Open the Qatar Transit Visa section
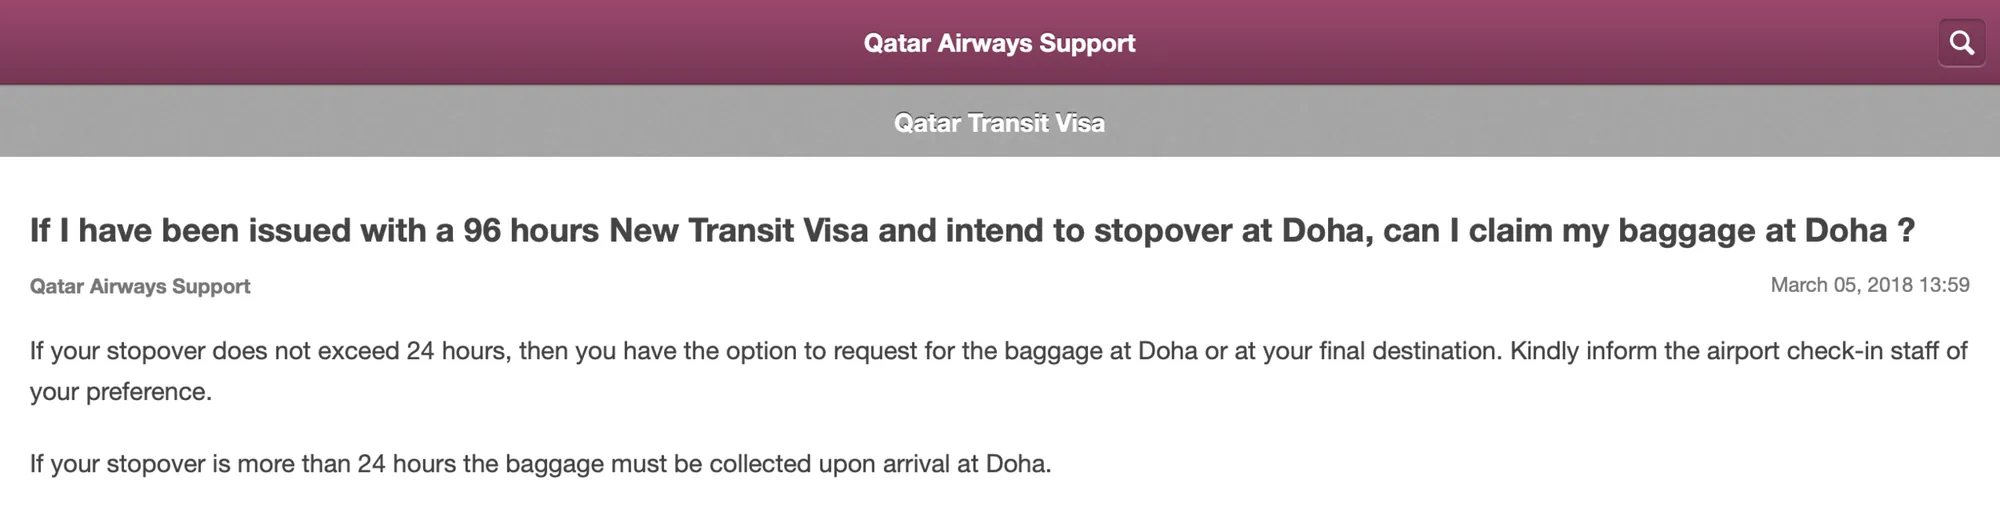 (999, 123)
